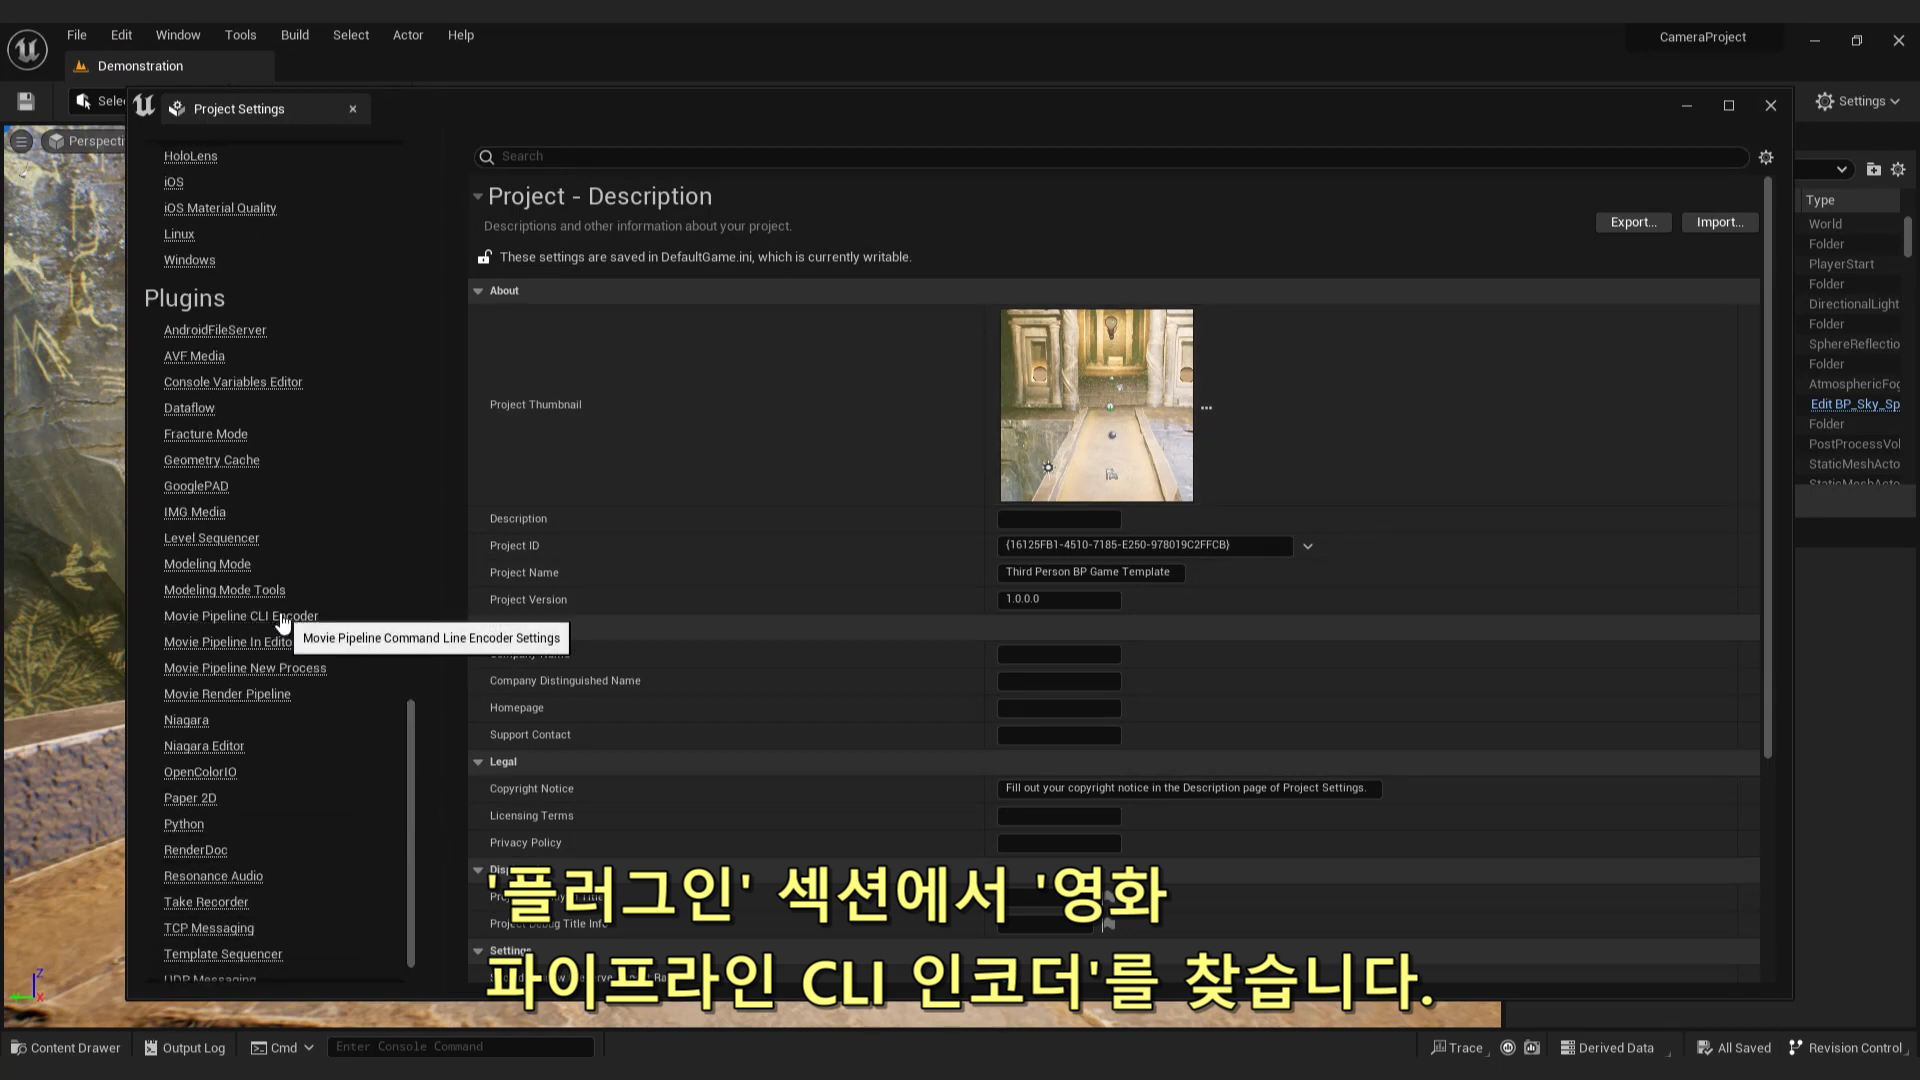This screenshot has height=1080, width=1920.
Task: Open the Cmd console type dropdown
Action: (x=283, y=1047)
